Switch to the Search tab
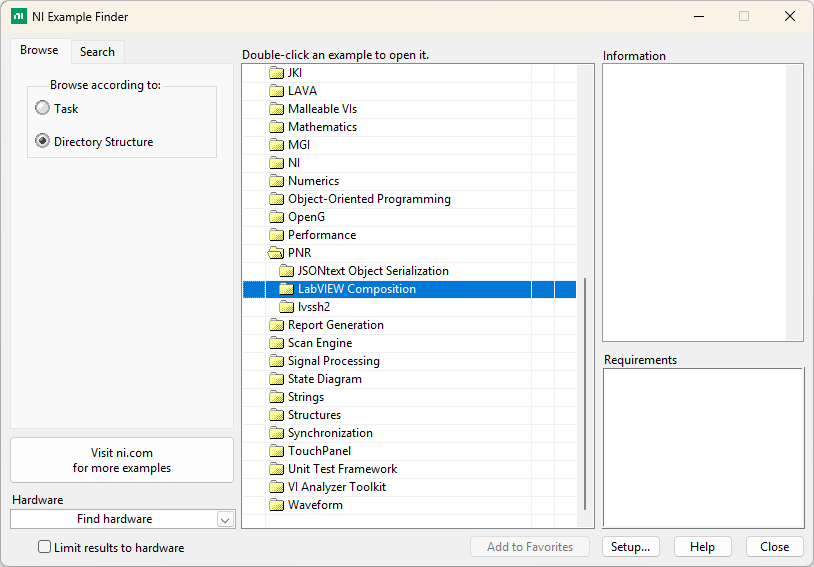 click(97, 52)
